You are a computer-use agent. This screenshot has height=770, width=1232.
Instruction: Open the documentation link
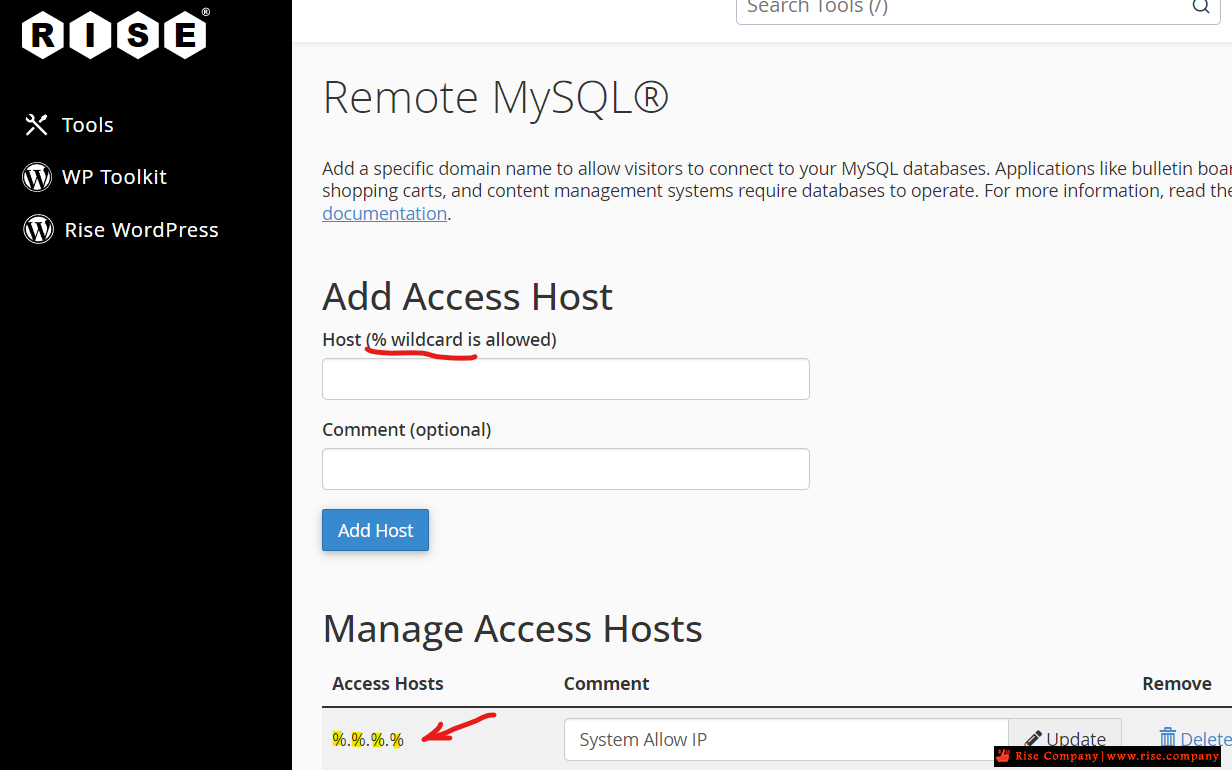point(384,213)
